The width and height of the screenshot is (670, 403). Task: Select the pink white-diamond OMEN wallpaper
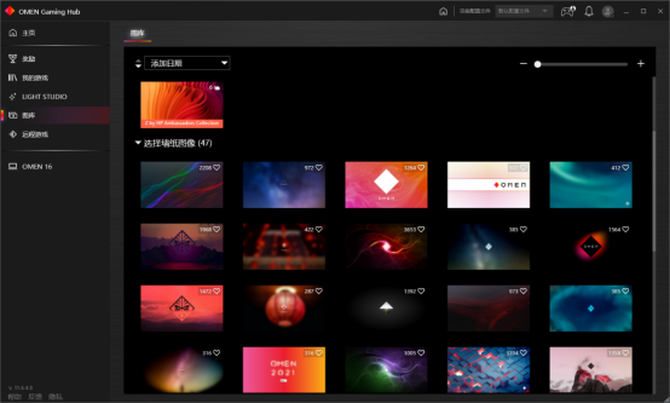[386, 185]
